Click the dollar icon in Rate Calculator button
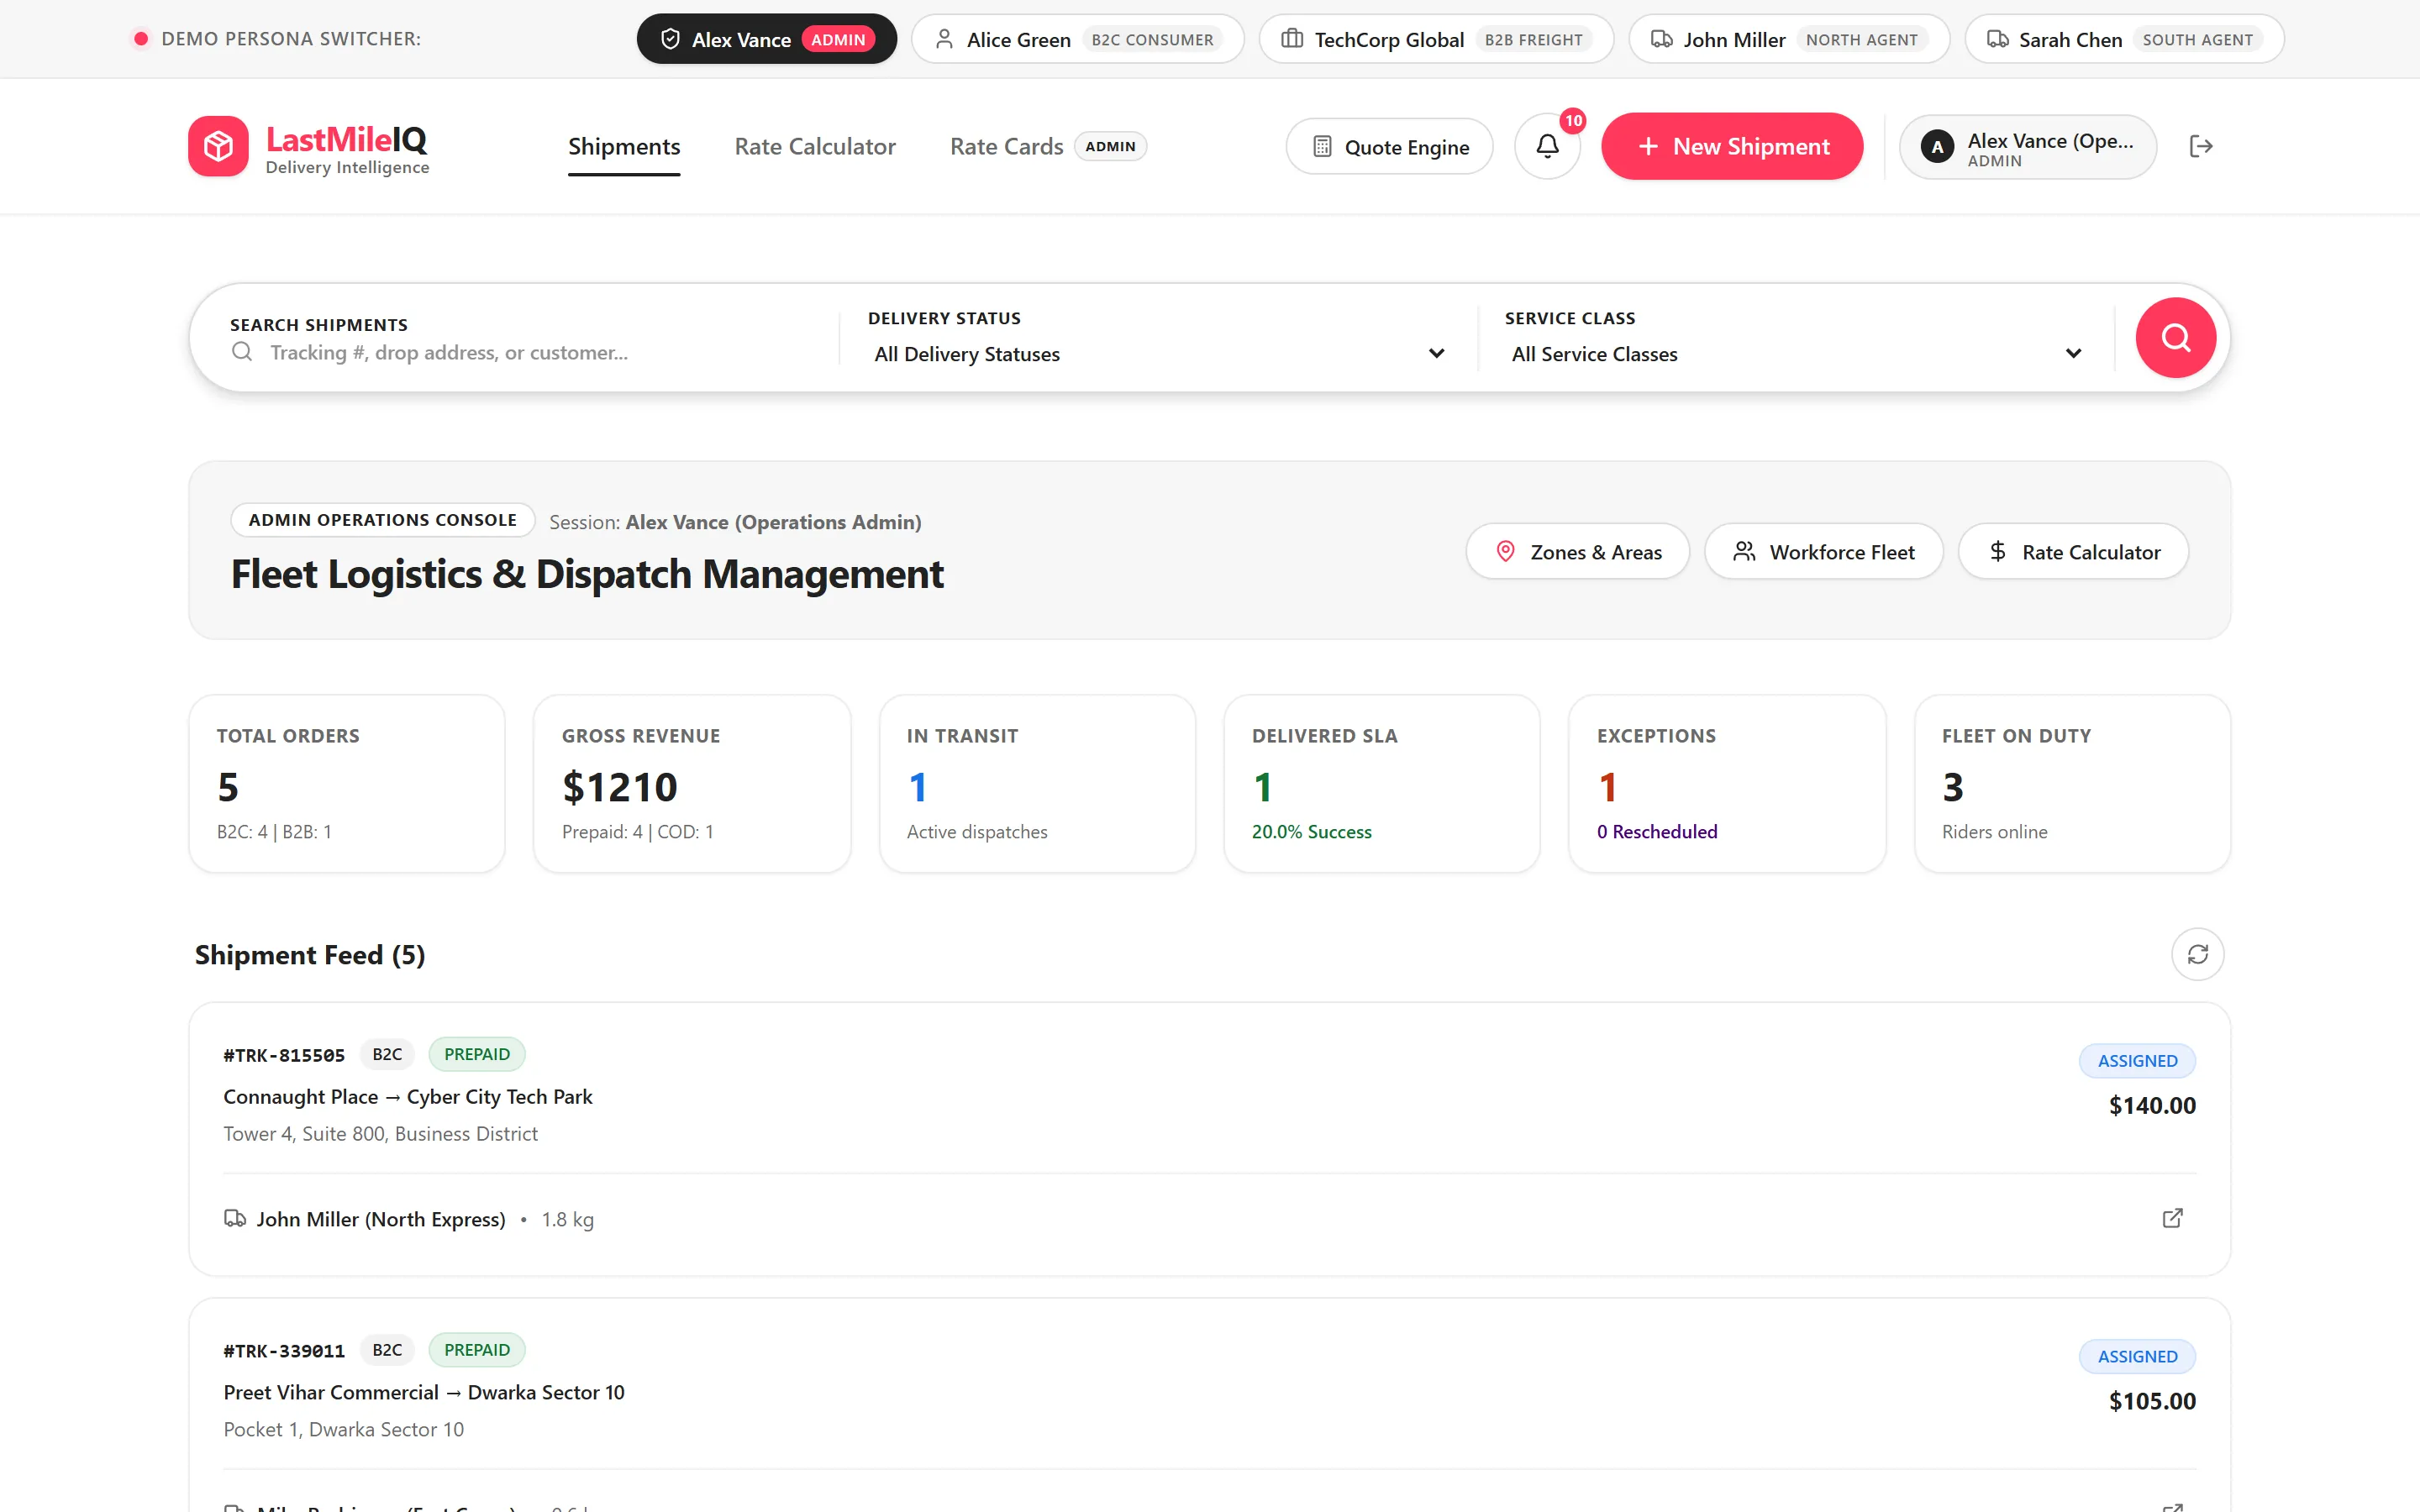The height and width of the screenshot is (1512, 2420). click(1997, 551)
